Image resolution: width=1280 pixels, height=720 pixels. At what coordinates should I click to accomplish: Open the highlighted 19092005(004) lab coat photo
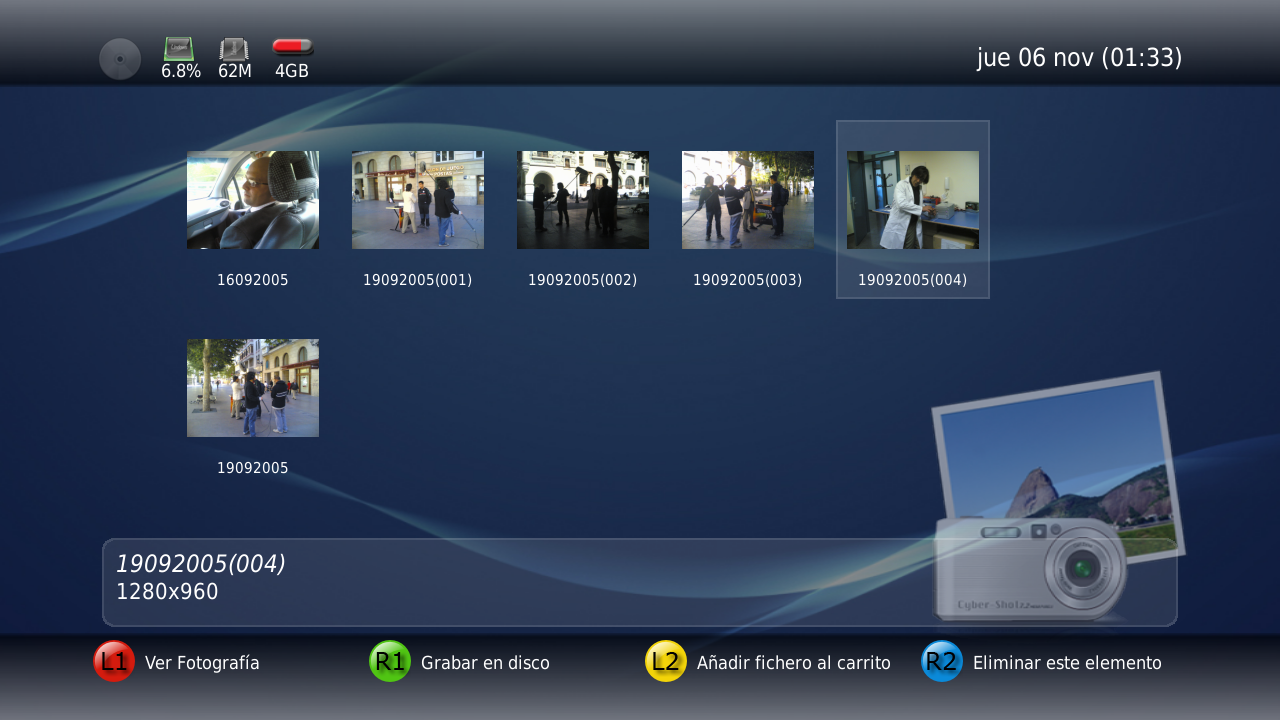pos(913,200)
